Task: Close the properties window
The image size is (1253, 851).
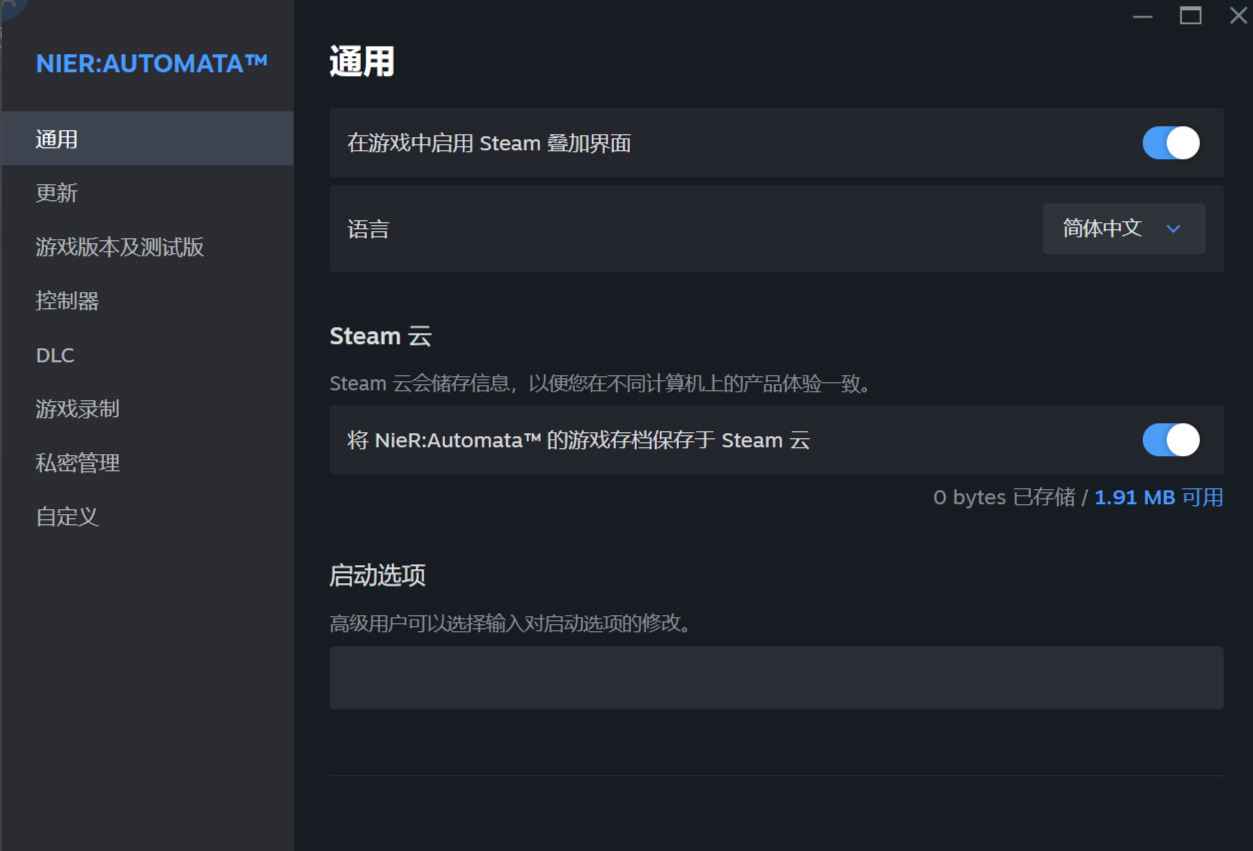Action: (x=1237, y=16)
